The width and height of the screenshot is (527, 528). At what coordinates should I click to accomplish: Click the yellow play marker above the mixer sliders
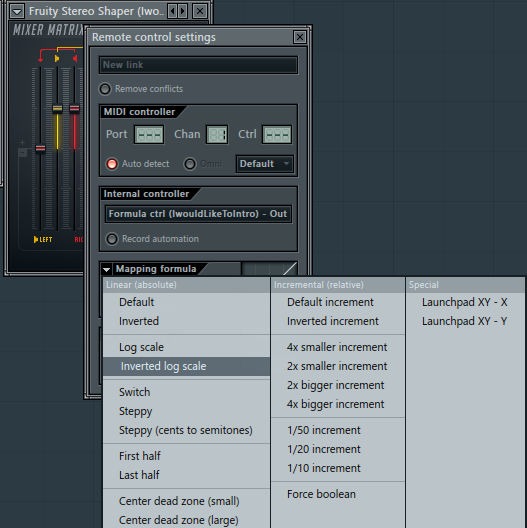pos(57,59)
